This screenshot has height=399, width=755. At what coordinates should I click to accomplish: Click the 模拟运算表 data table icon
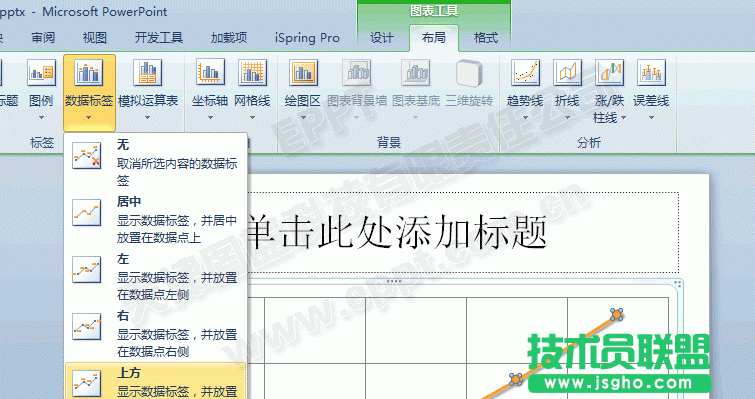(x=148, y=73)
